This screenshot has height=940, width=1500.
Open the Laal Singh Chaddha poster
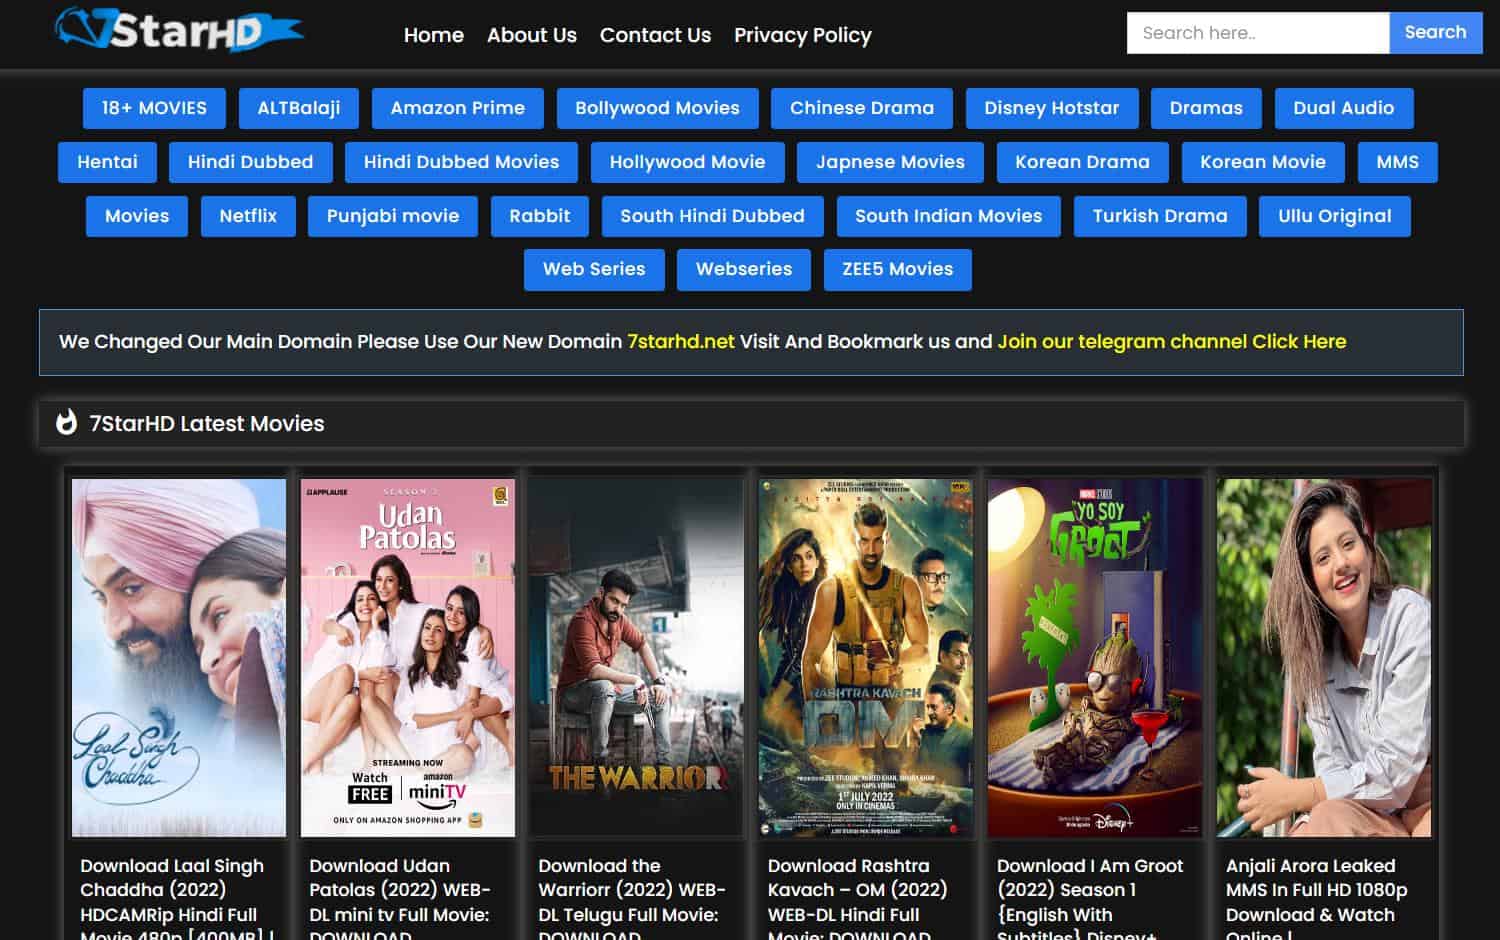point(179,657)
